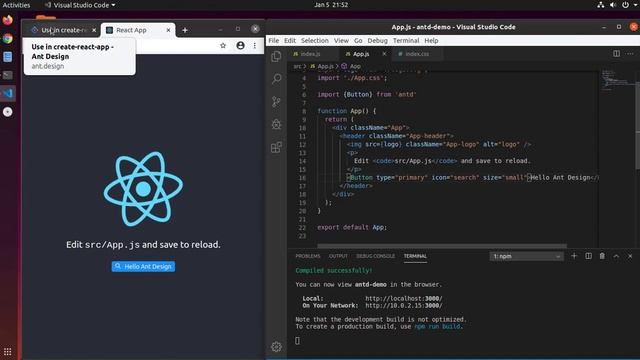Viewport: 640px width, 360px height.
Task: Open the 10.0.2.15:3000 network link
Action: click(404, 305)
